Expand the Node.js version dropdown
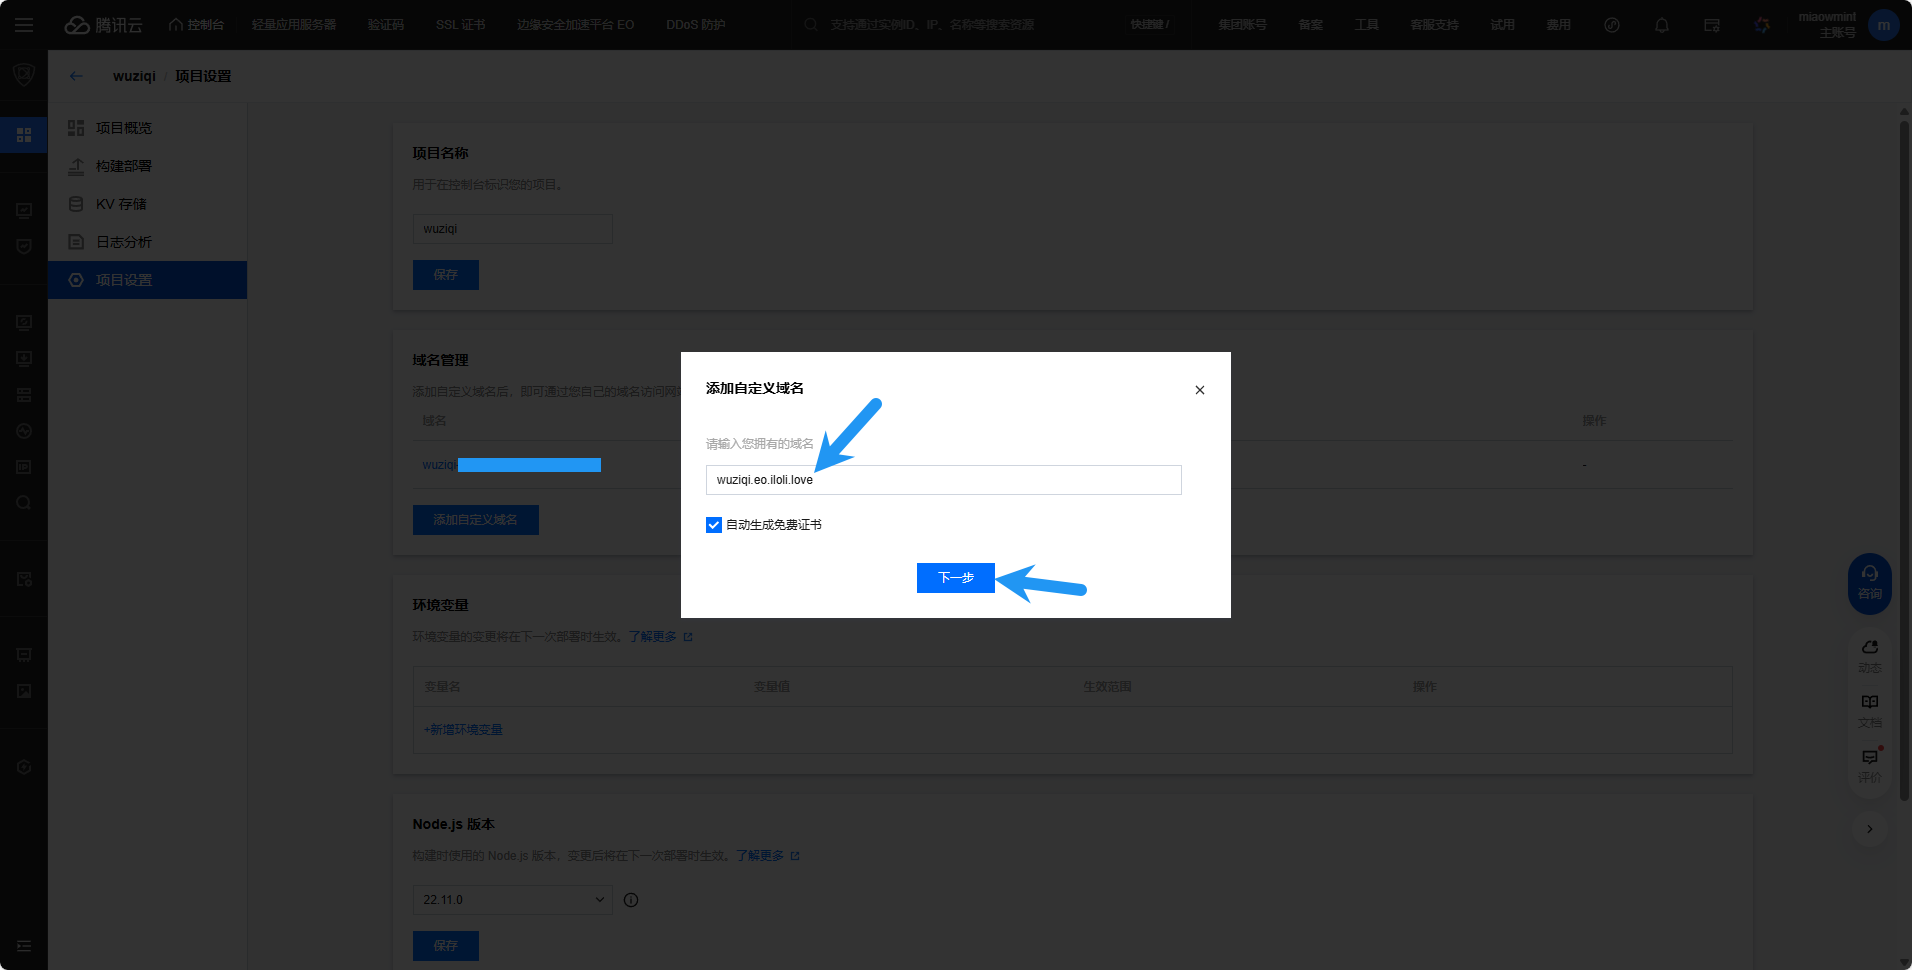Screen dimensions: 1912x970 coord(512,900)
